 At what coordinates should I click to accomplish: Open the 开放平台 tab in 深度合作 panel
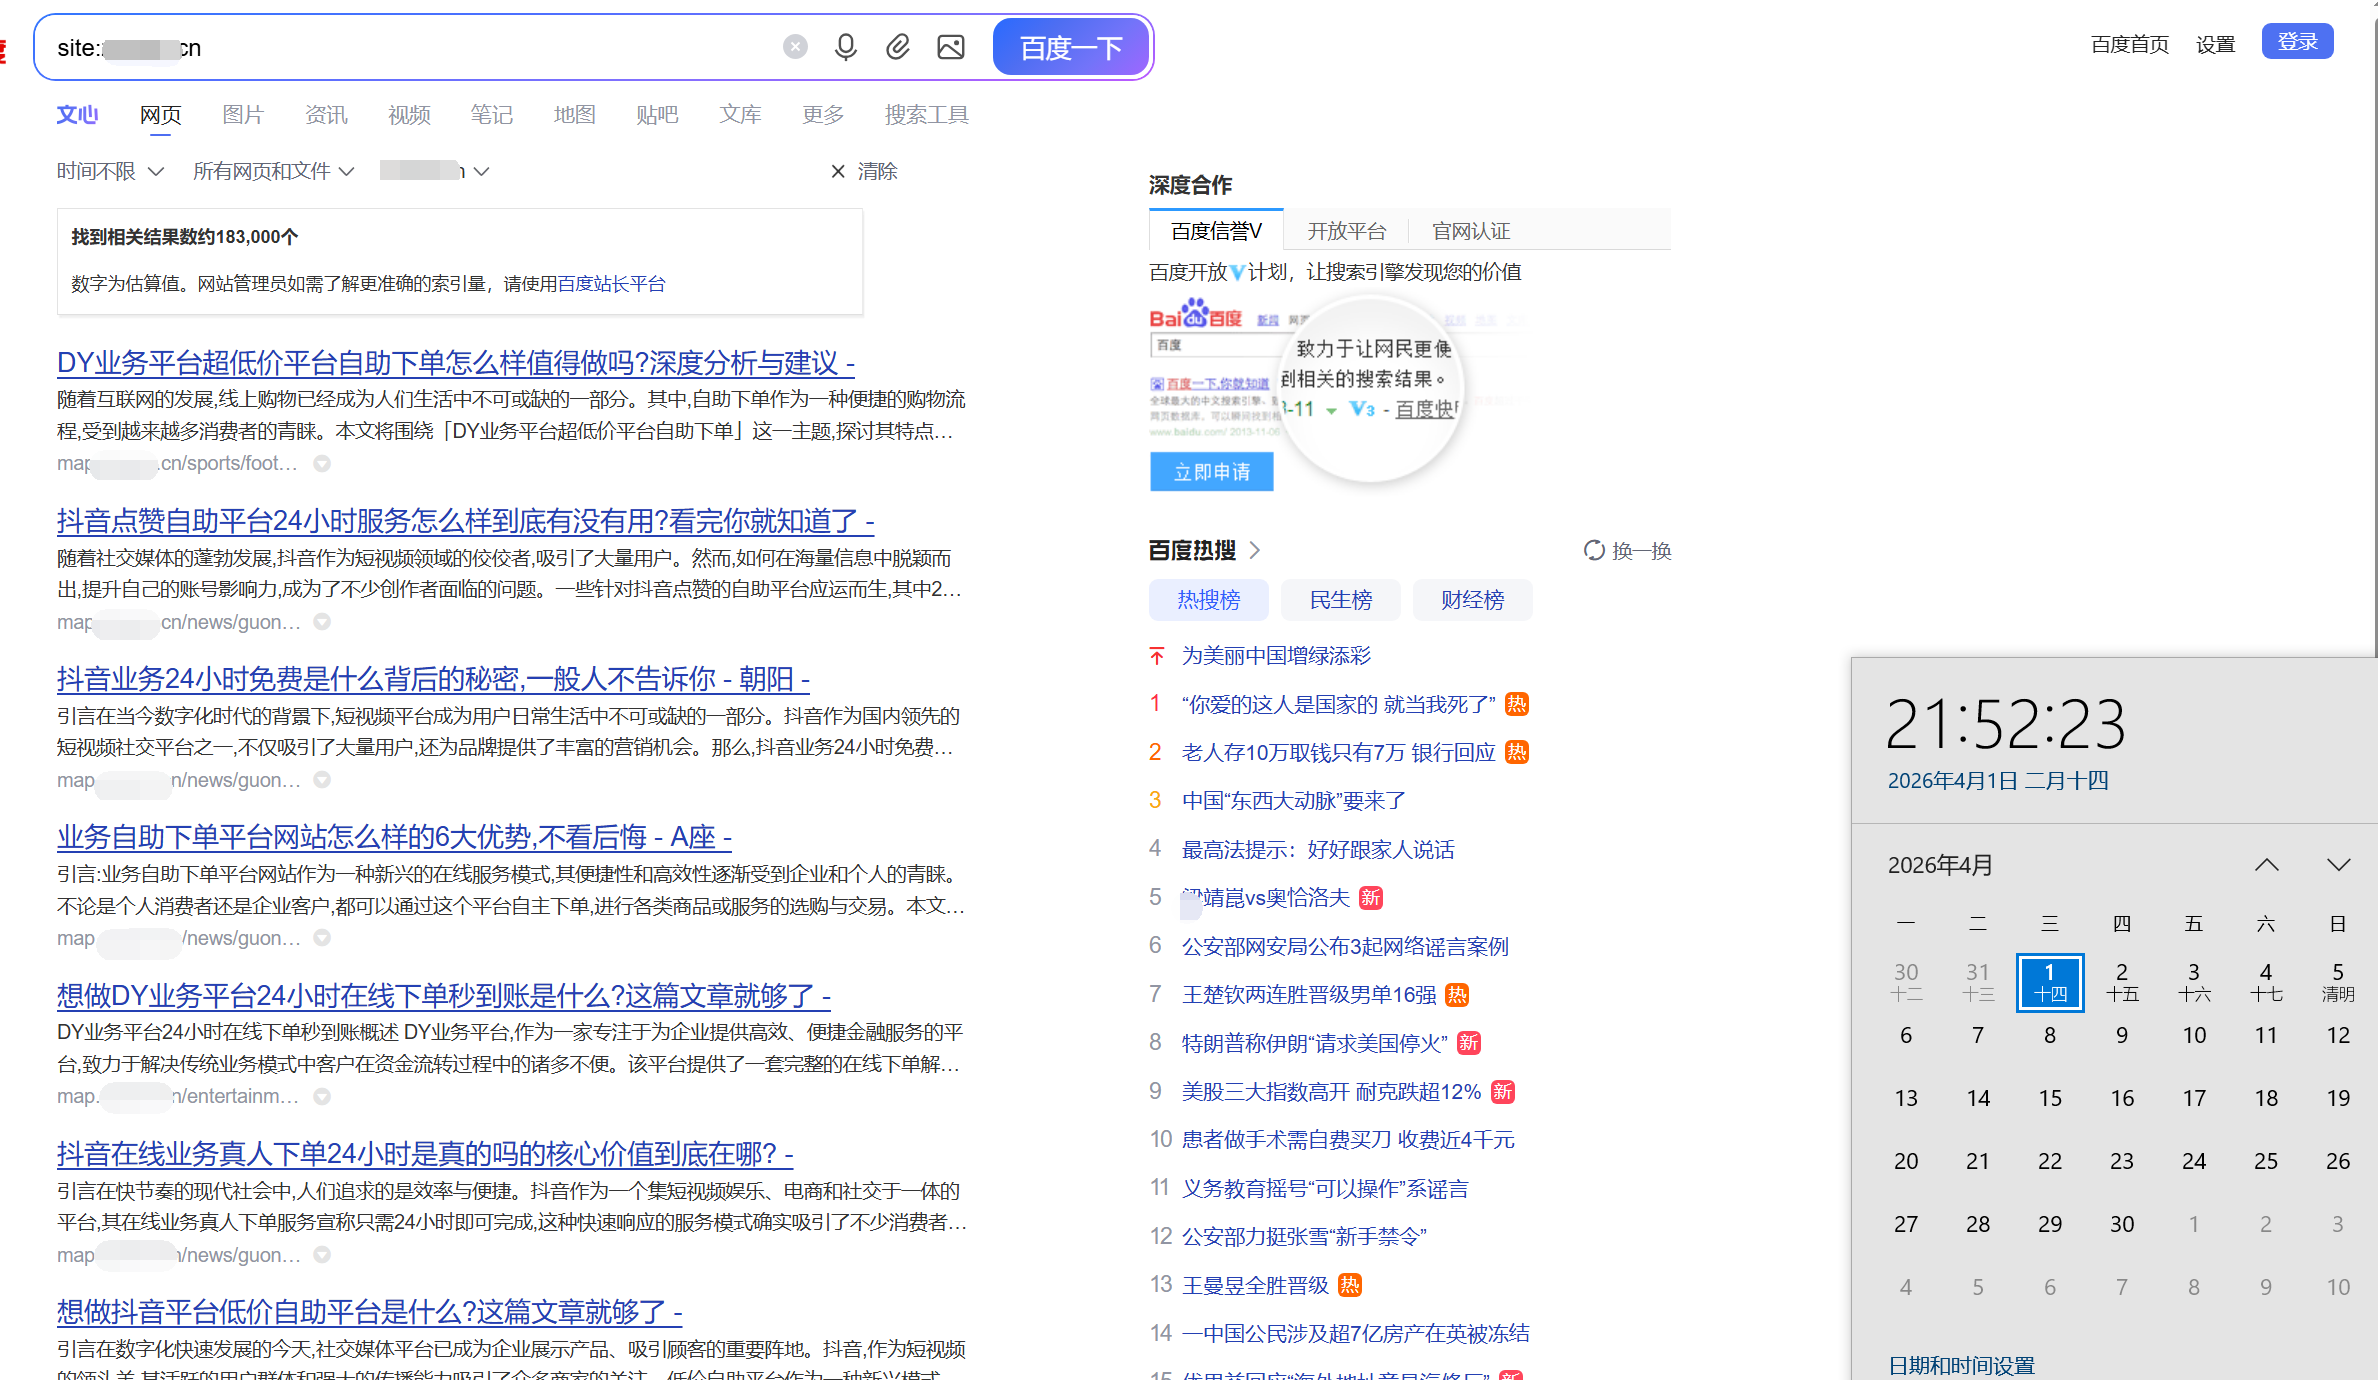(x=1347, y=230)
